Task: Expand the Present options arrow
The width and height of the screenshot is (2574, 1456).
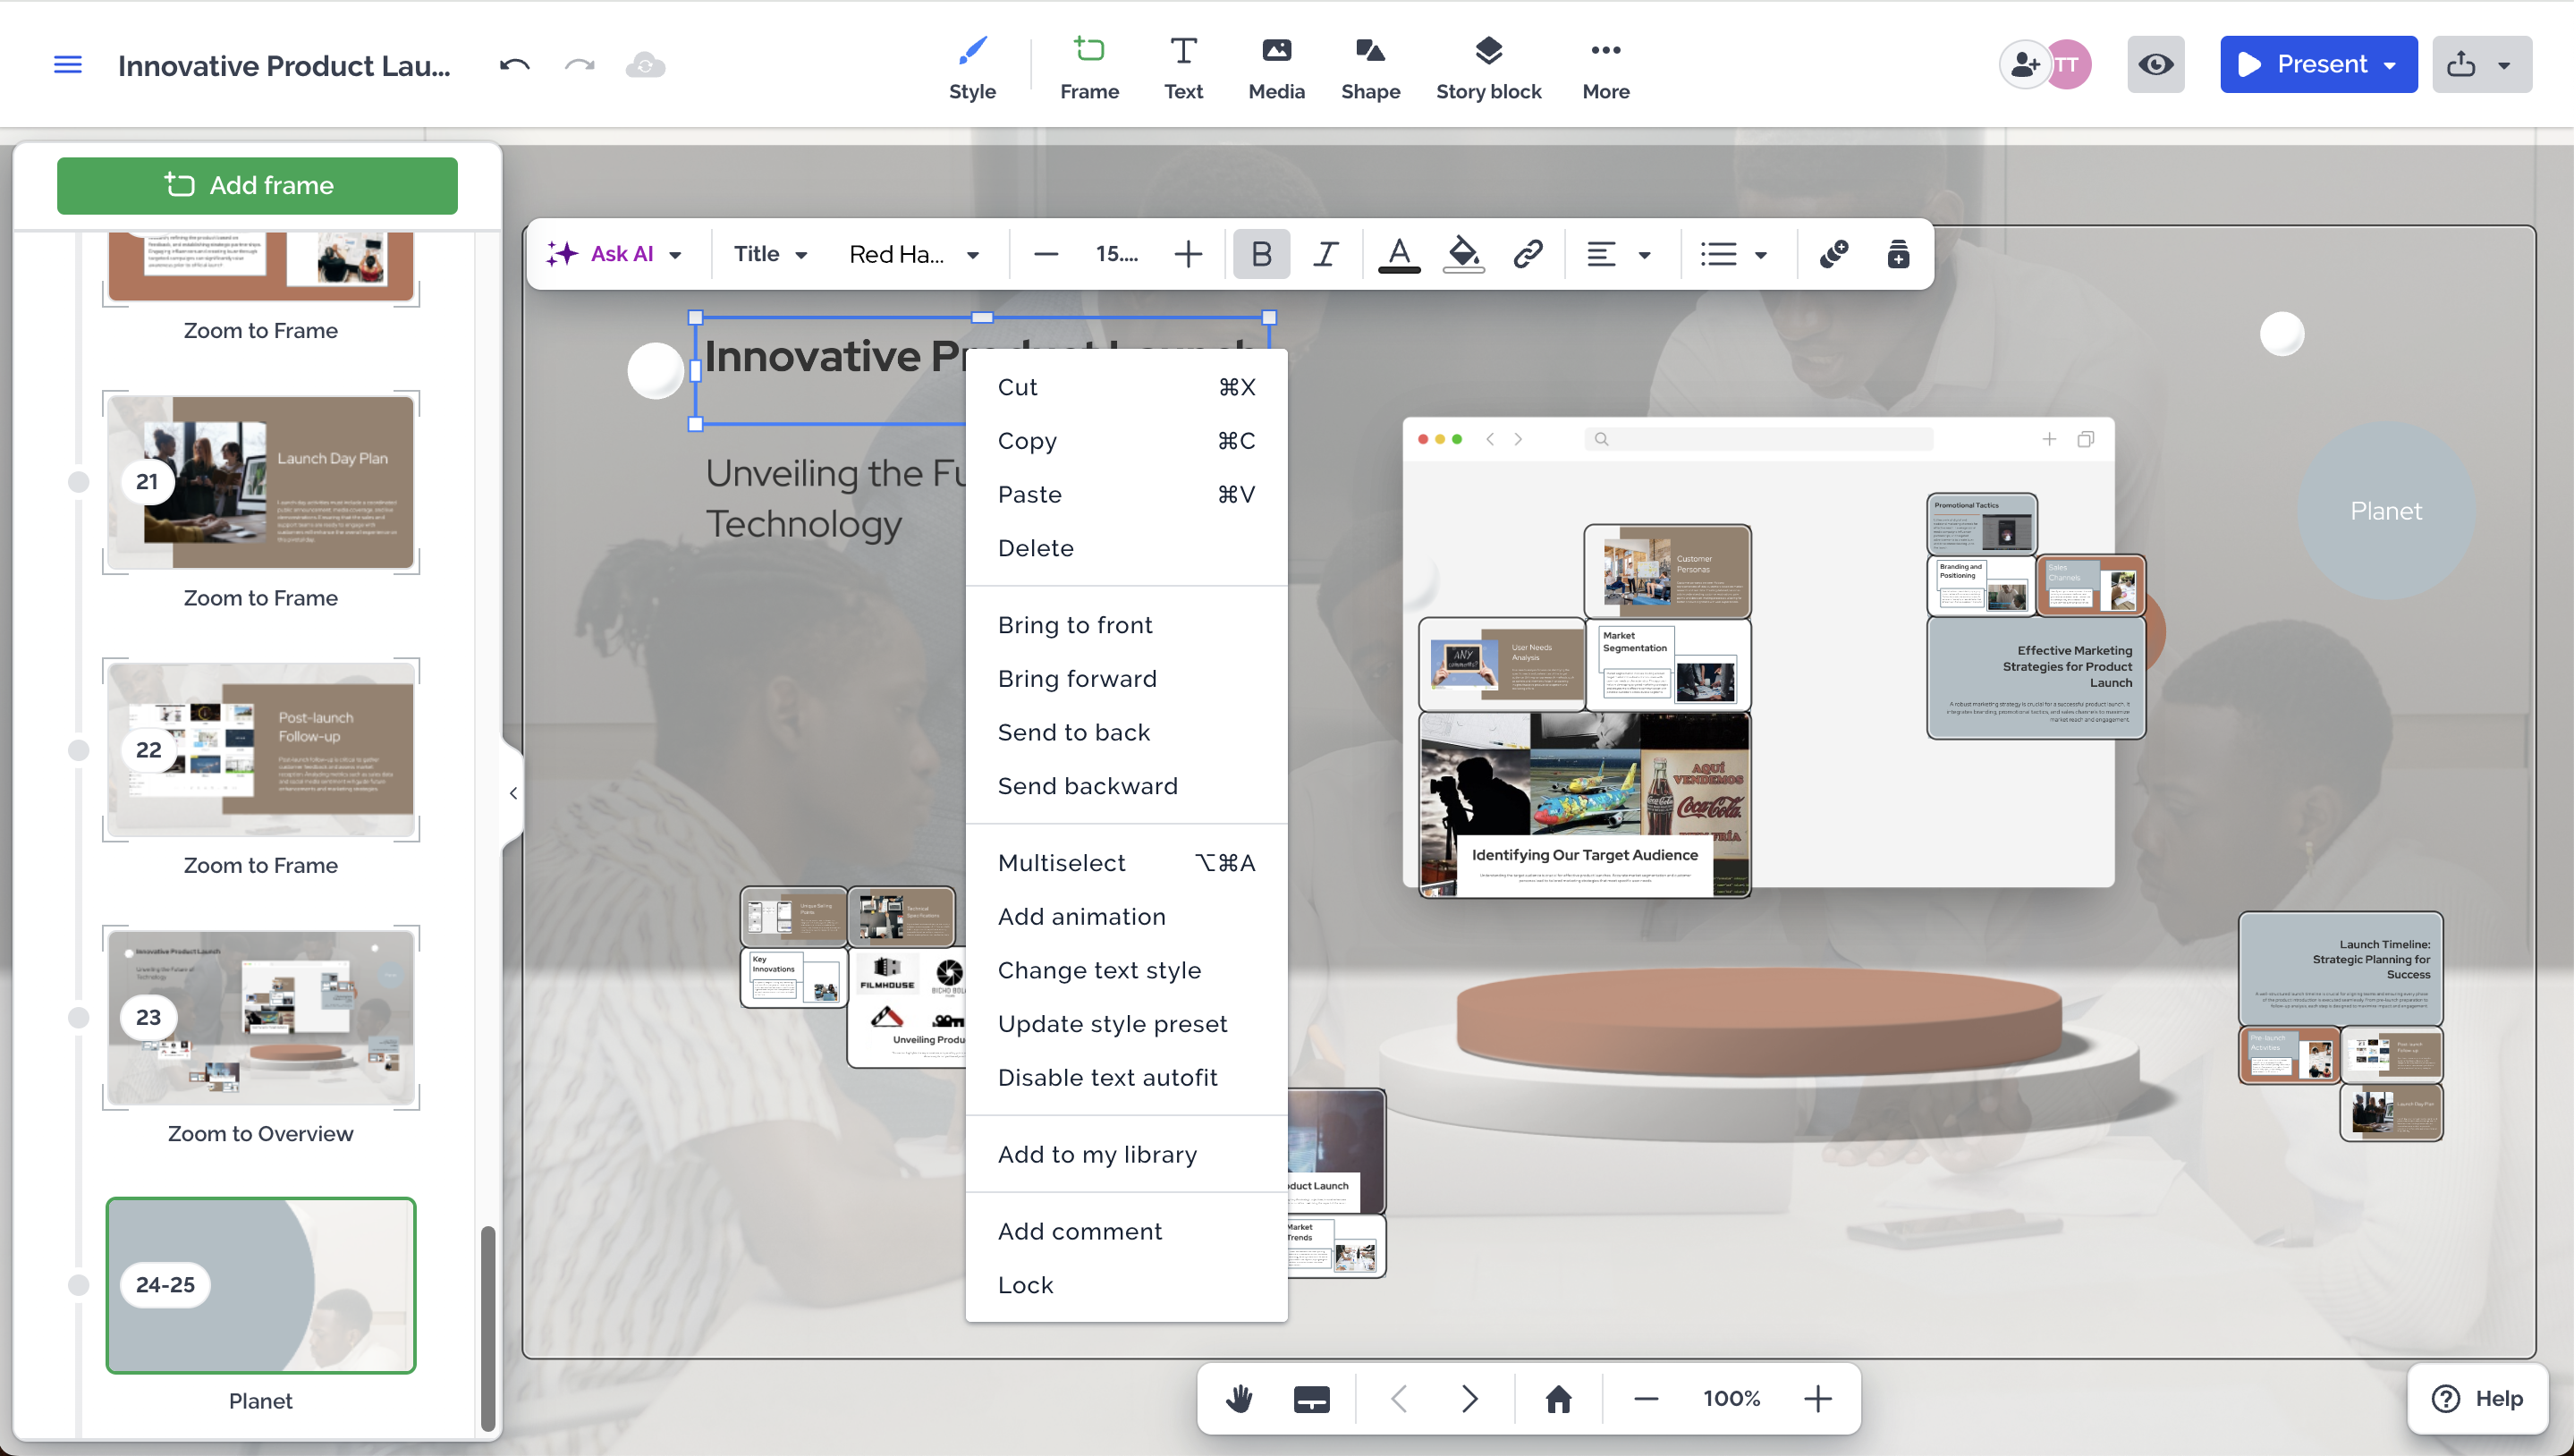Action: [2391, 65]
